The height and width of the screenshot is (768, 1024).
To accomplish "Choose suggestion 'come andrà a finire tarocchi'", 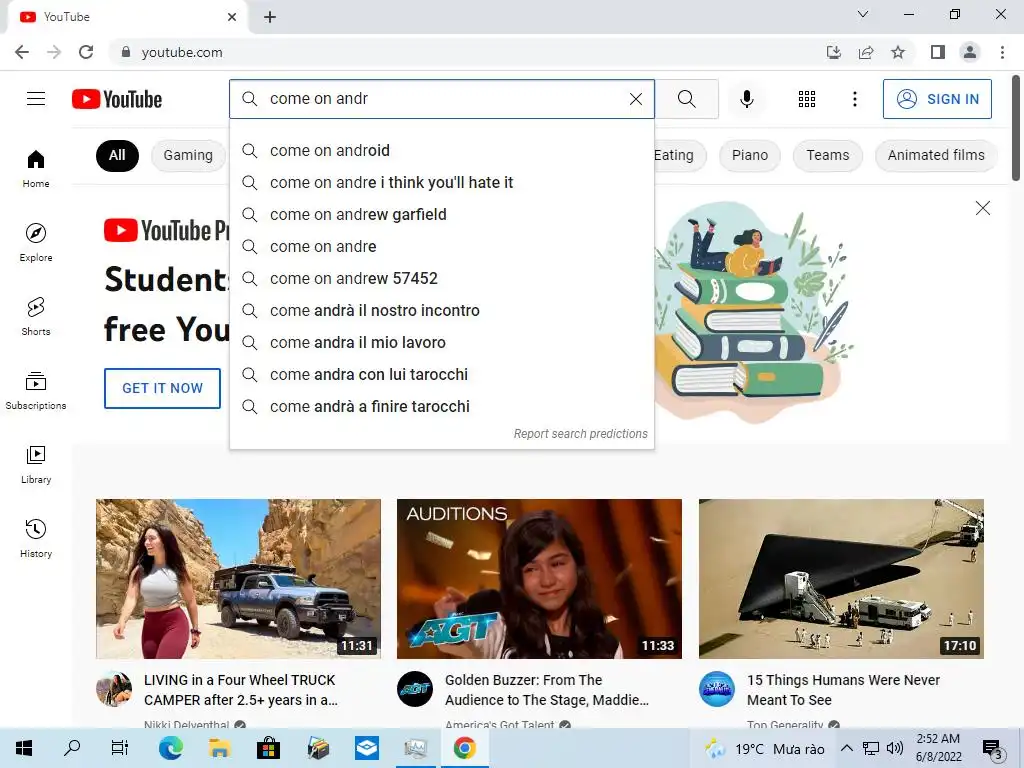I will pyautogui.click(x=442, y=406).
